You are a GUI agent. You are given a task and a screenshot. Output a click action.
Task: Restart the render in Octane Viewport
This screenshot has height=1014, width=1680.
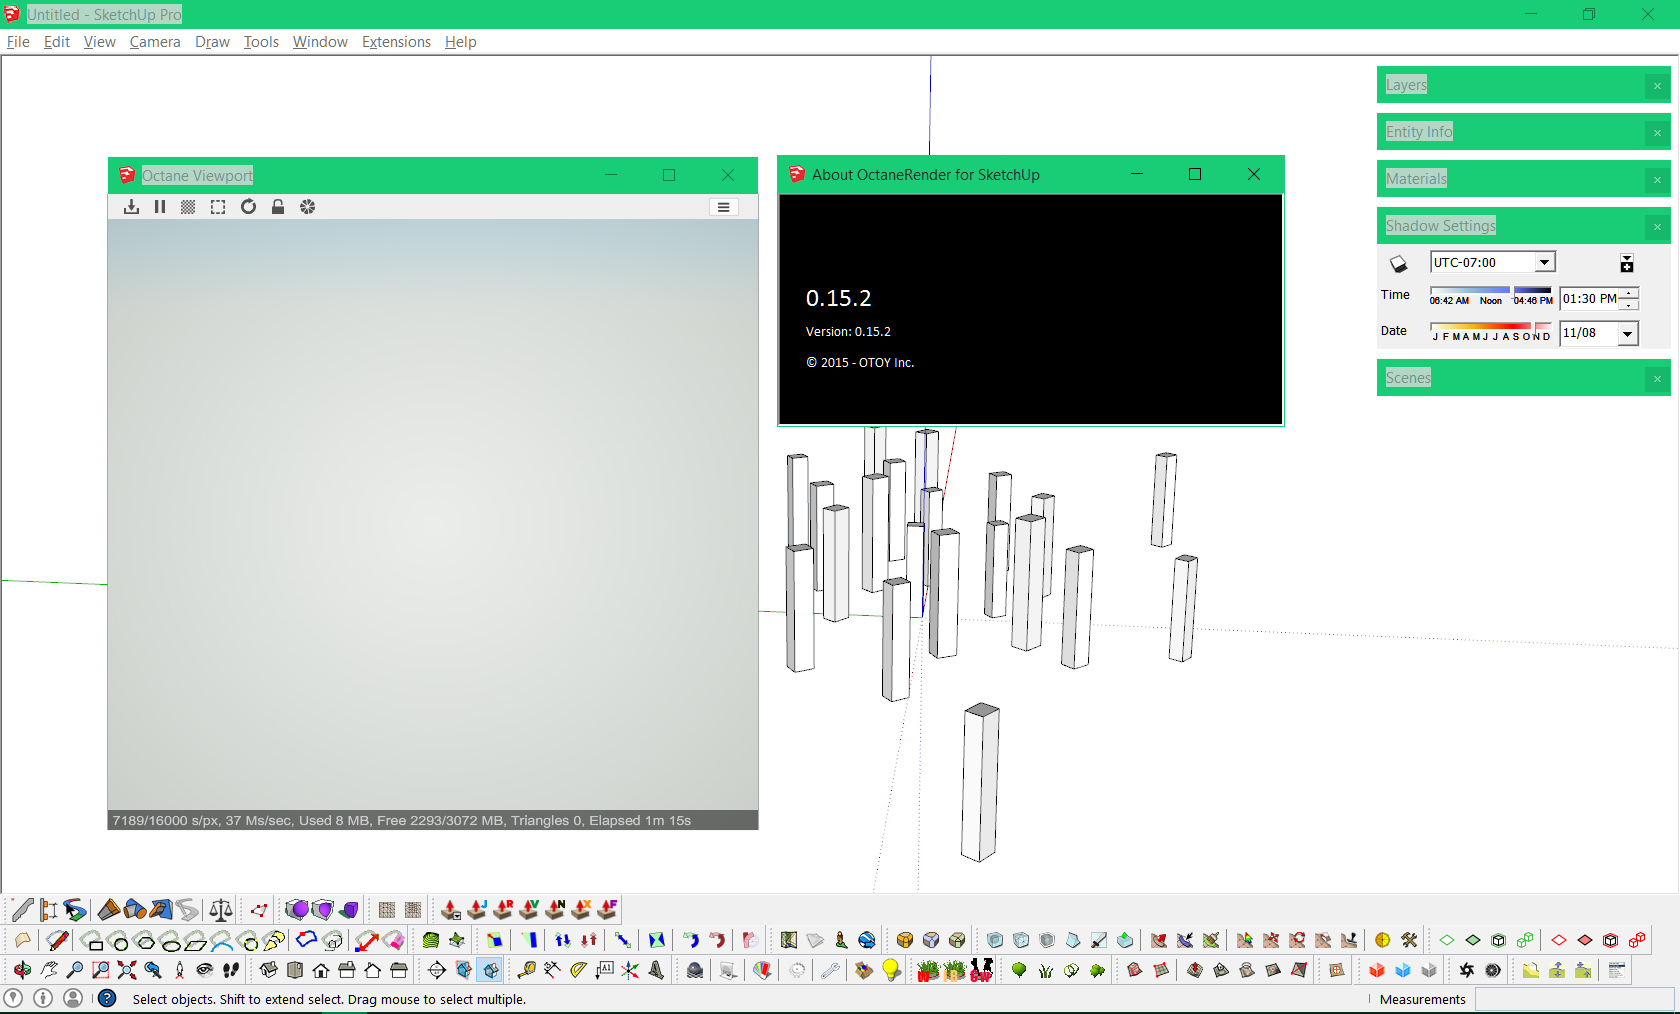point(248,207)
